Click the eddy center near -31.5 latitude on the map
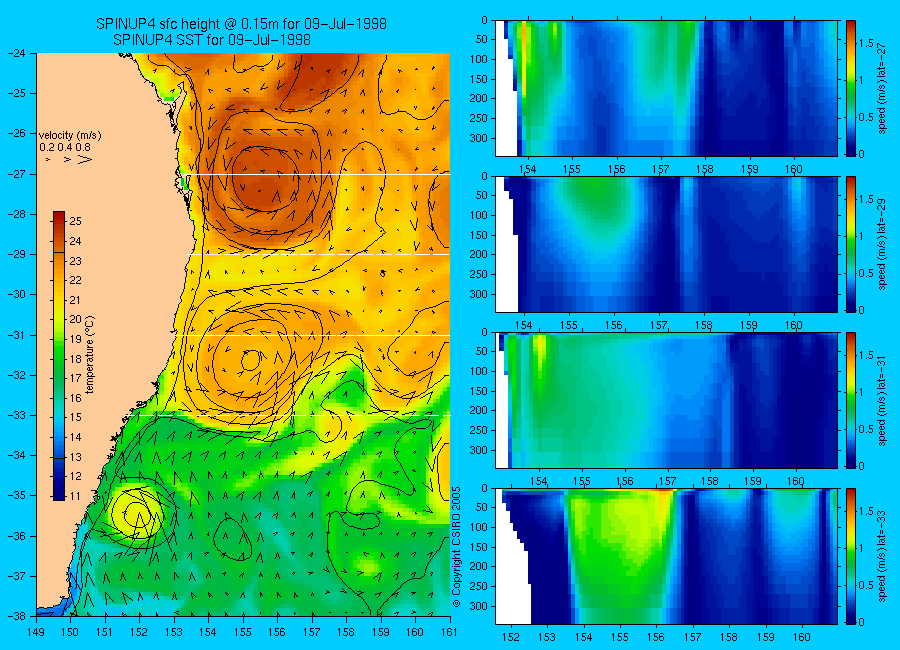The image size is (900, 650). (x=251, y=361)
